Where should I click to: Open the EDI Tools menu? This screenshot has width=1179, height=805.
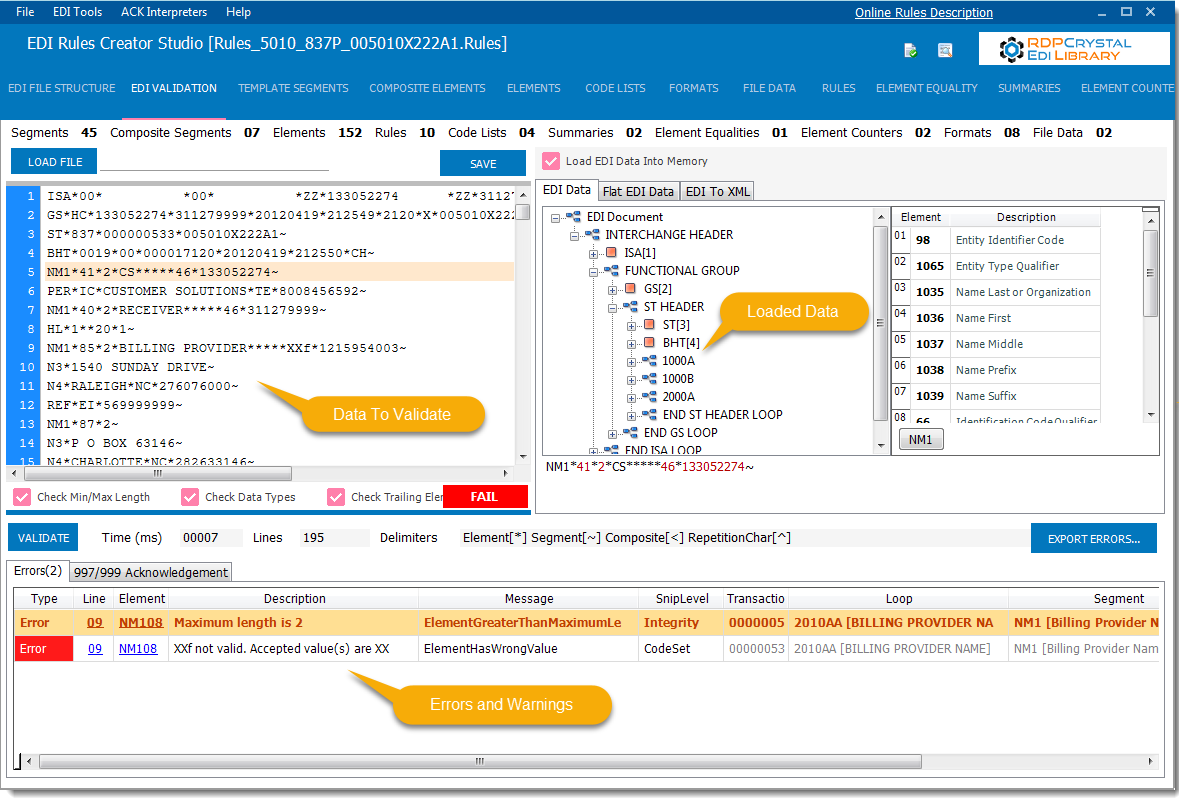coord(77,12)
